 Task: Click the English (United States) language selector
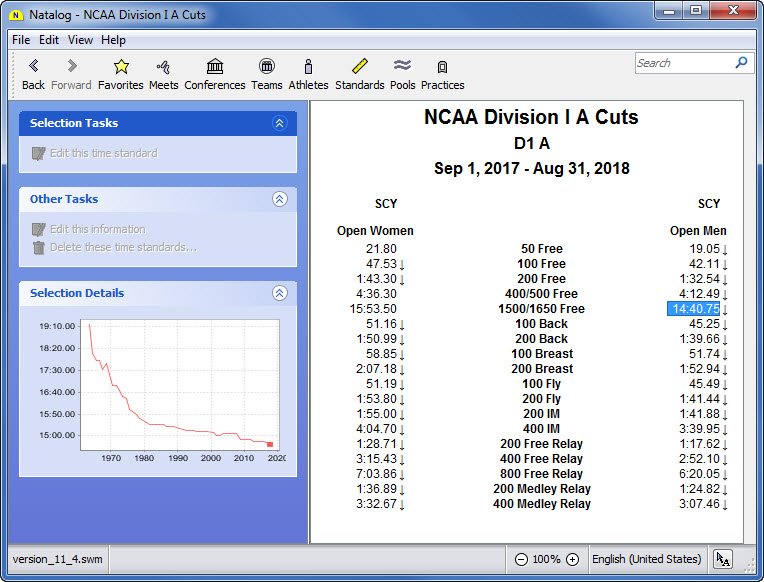[645, 560]
